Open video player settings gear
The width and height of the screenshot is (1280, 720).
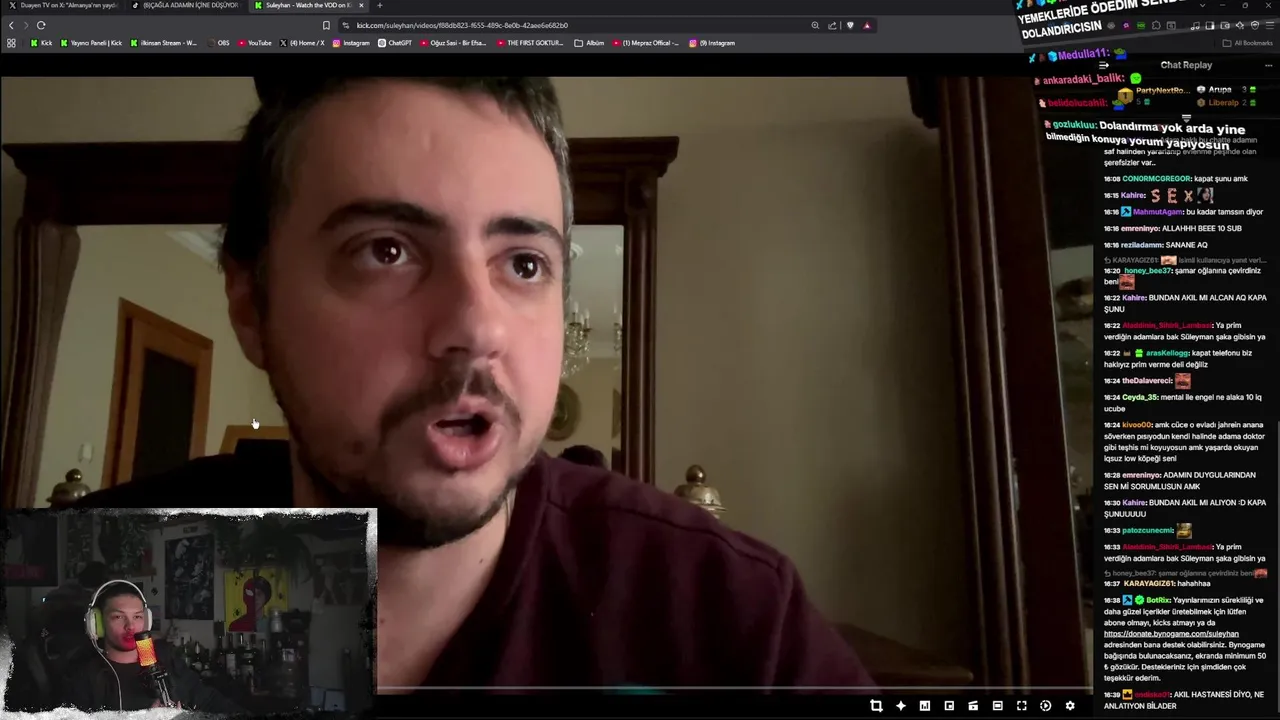(1070, 706)
